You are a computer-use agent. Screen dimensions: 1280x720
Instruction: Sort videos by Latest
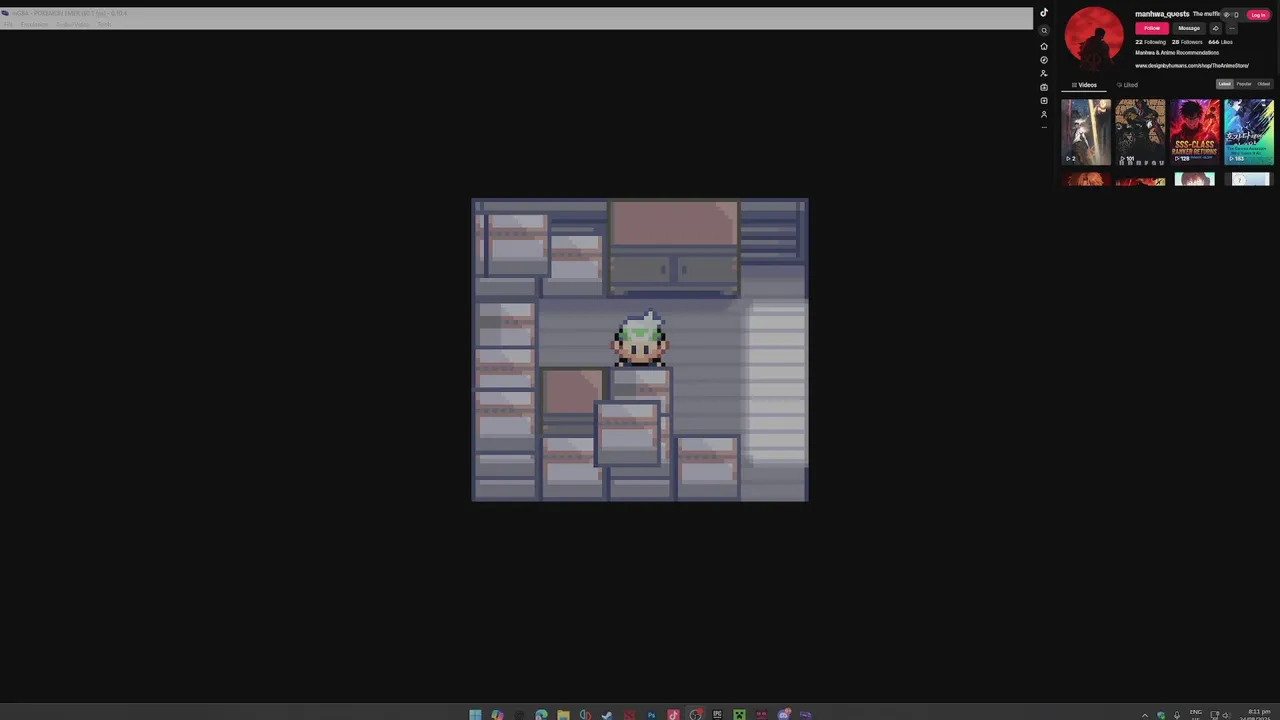(x=1224, y=84)
